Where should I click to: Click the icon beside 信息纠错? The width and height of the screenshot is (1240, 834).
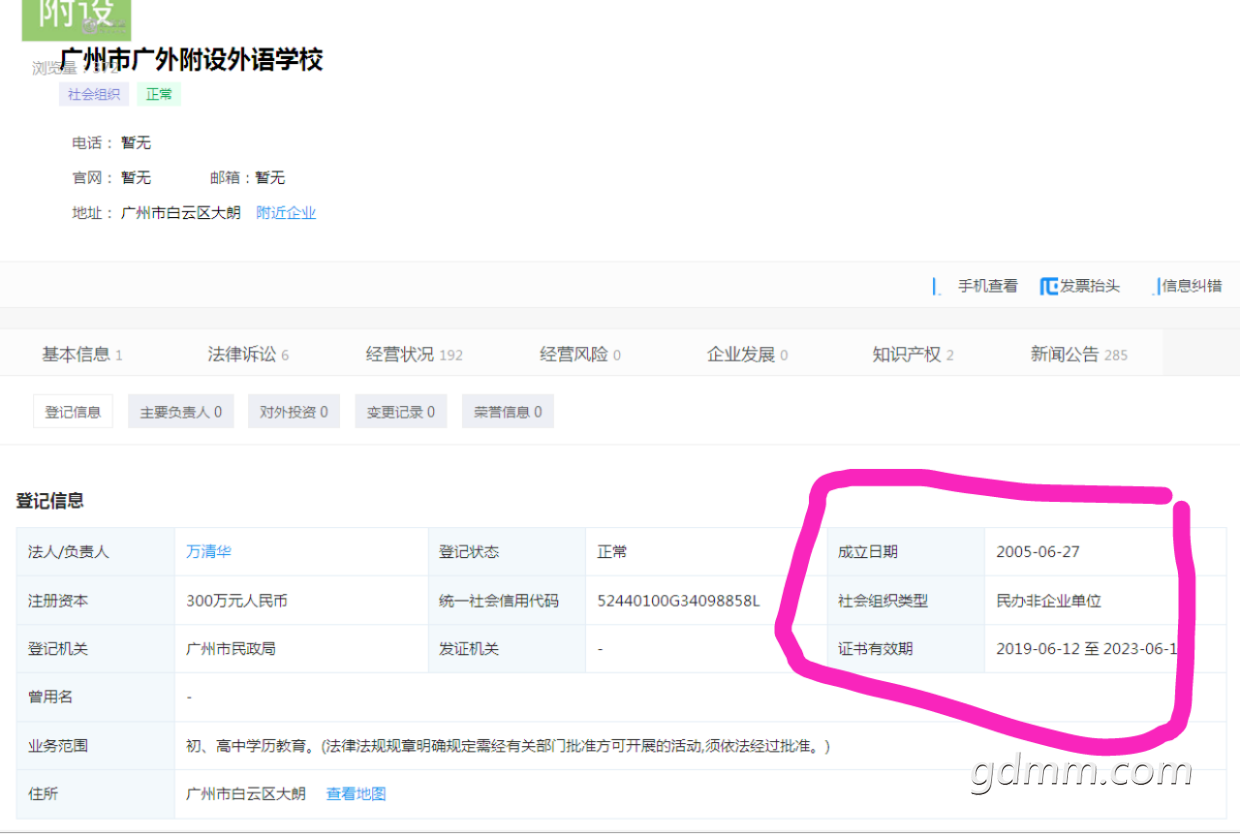pyautogui.click(x=1157, y=287)
